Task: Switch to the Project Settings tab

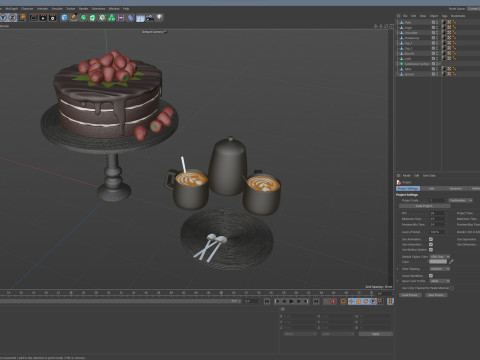Action: [408, 188]
